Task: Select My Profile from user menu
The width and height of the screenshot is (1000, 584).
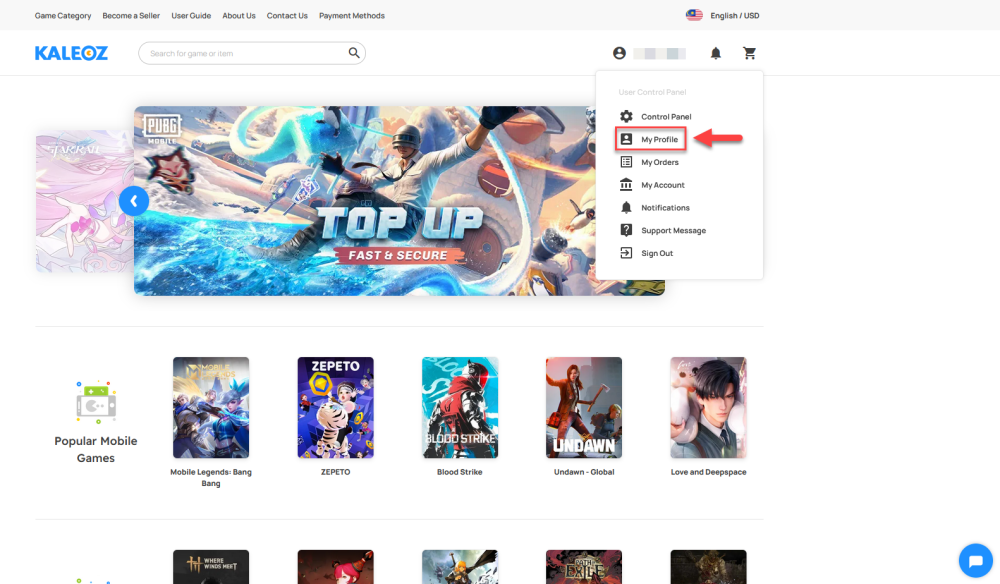Action: click(659, 140)
